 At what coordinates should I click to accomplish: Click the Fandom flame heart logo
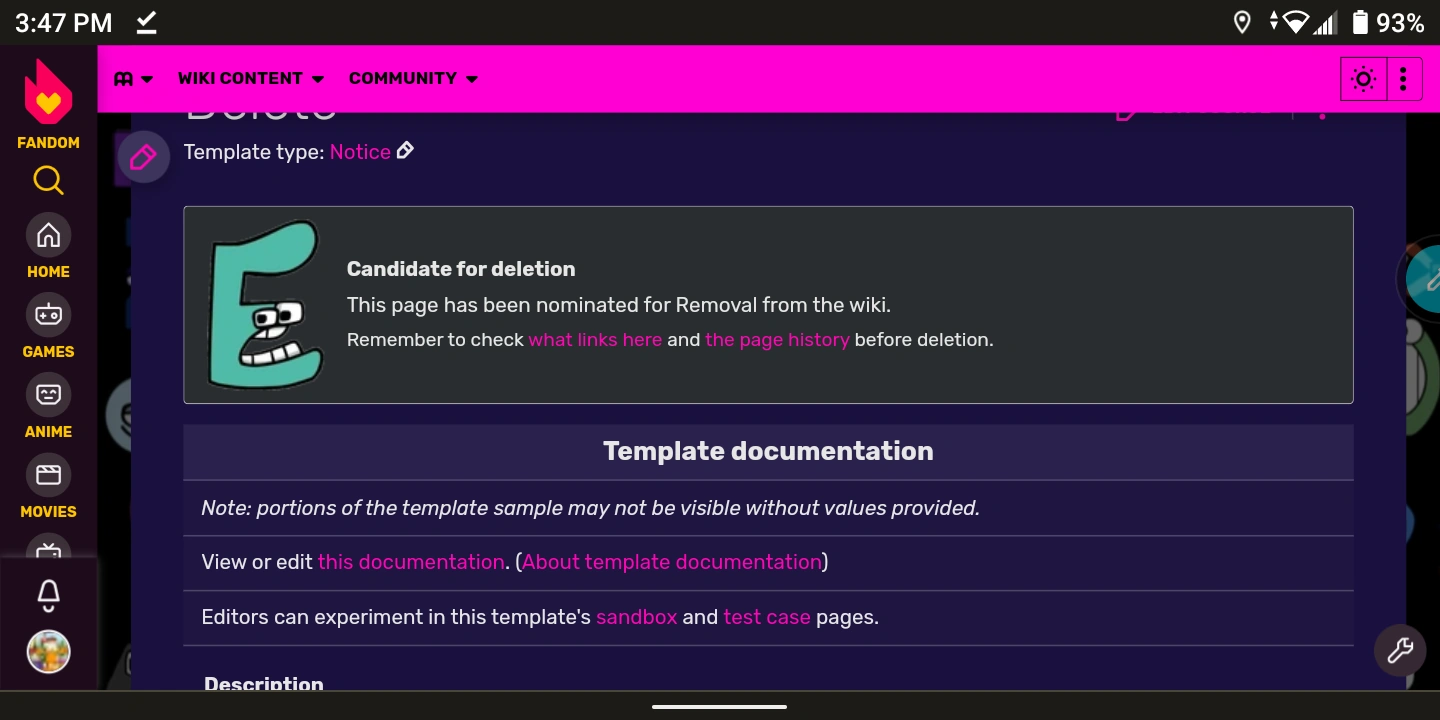point(48,92)
